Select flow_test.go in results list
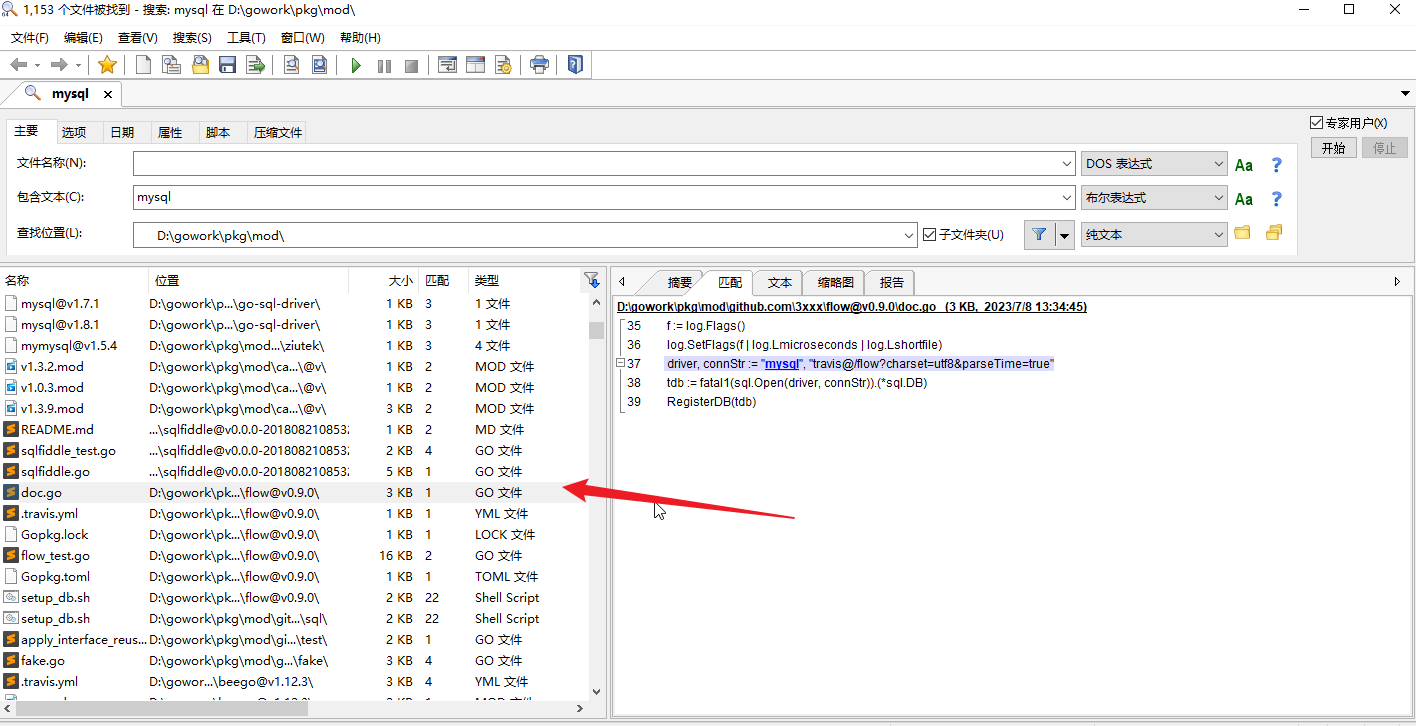Screen dimensions: 1416x726 tap(55, 556)
